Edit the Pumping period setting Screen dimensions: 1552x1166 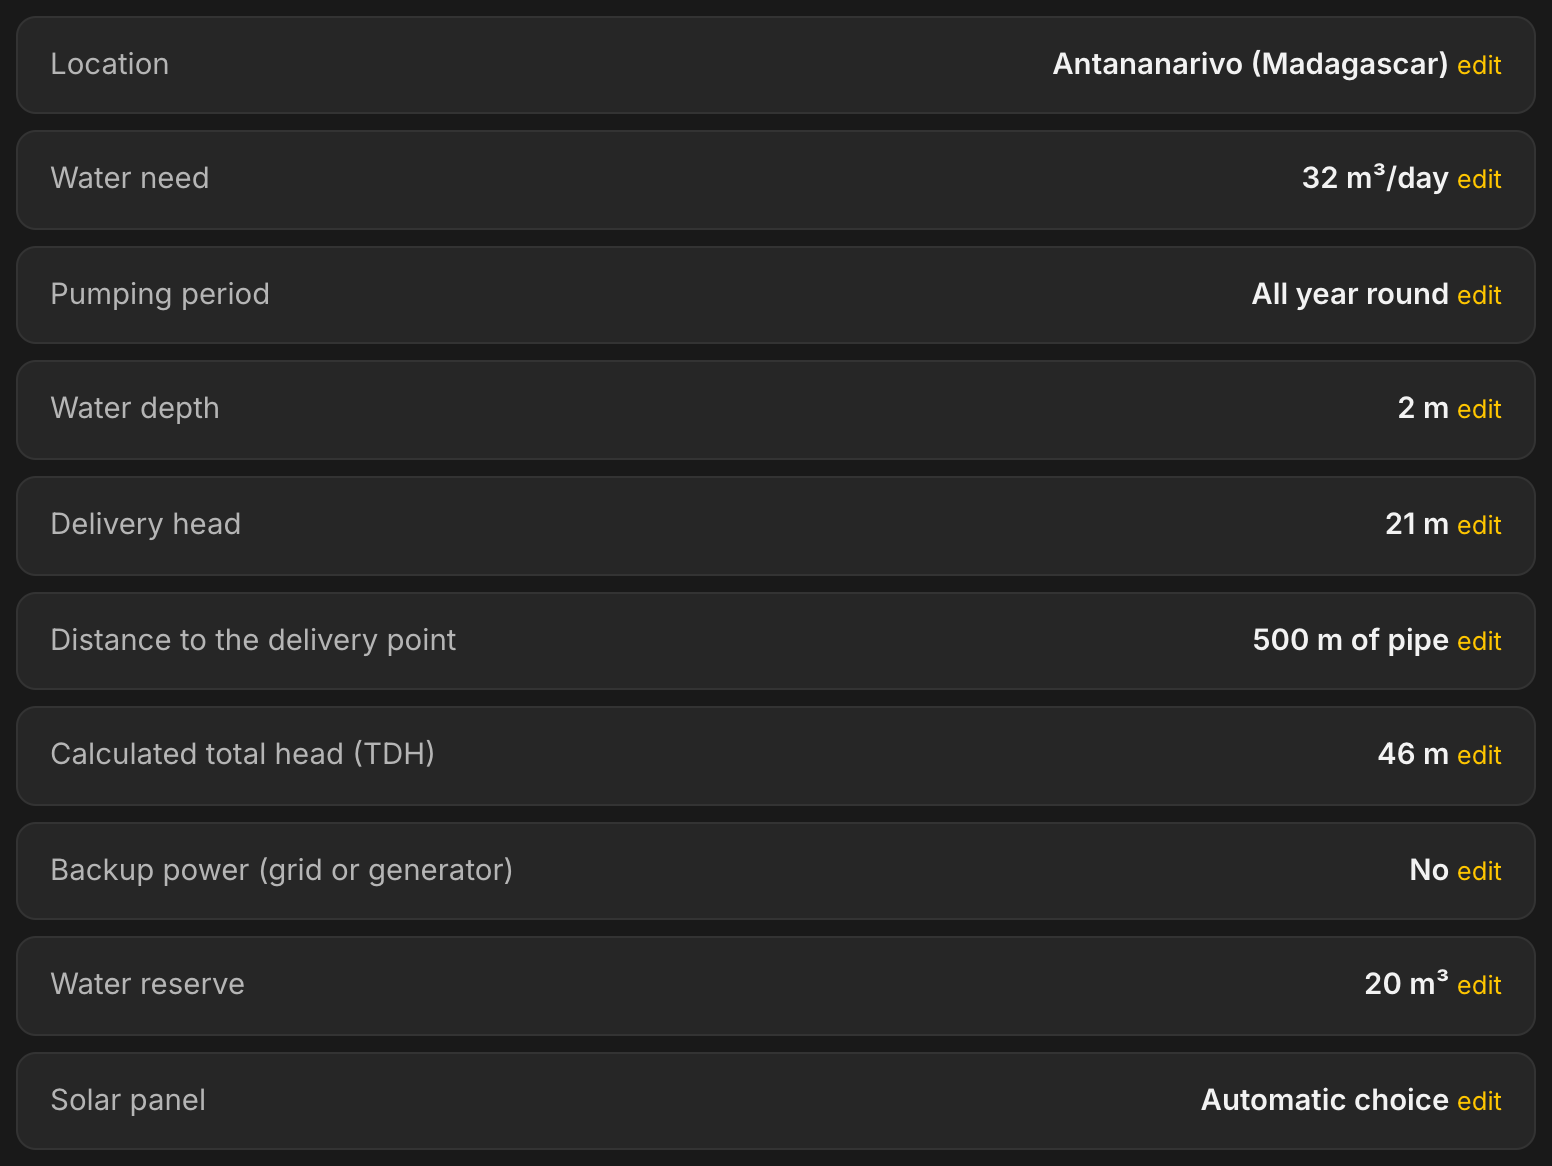click(x=1479, y=295)
